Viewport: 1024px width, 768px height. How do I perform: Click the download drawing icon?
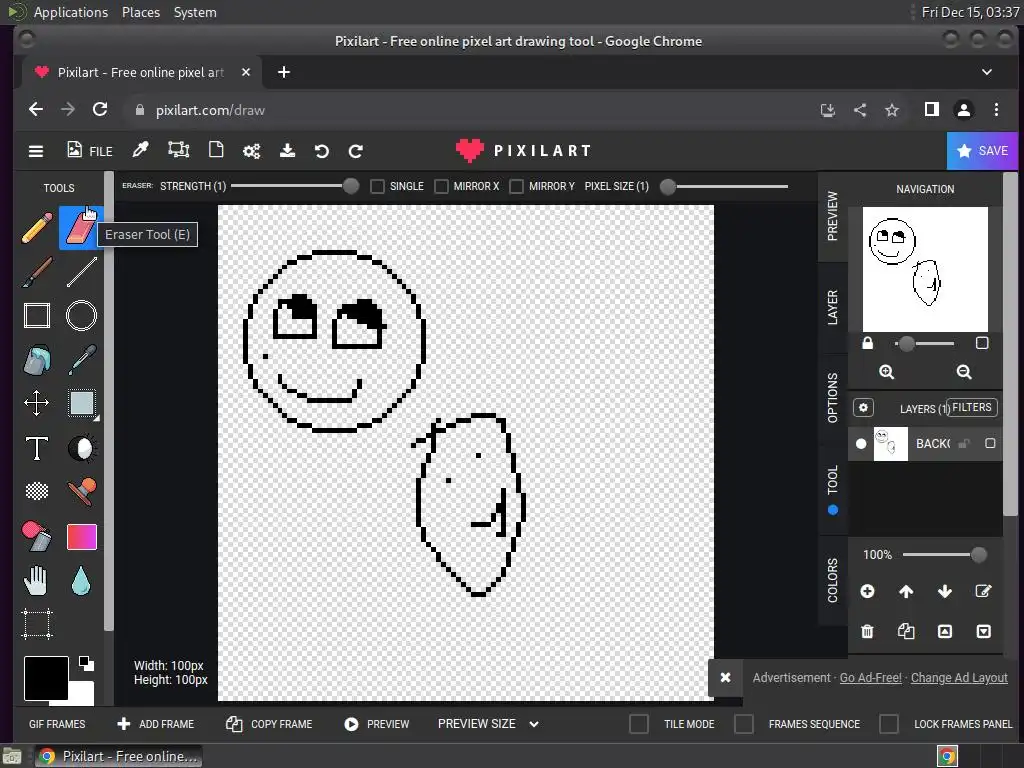(287, 151)
